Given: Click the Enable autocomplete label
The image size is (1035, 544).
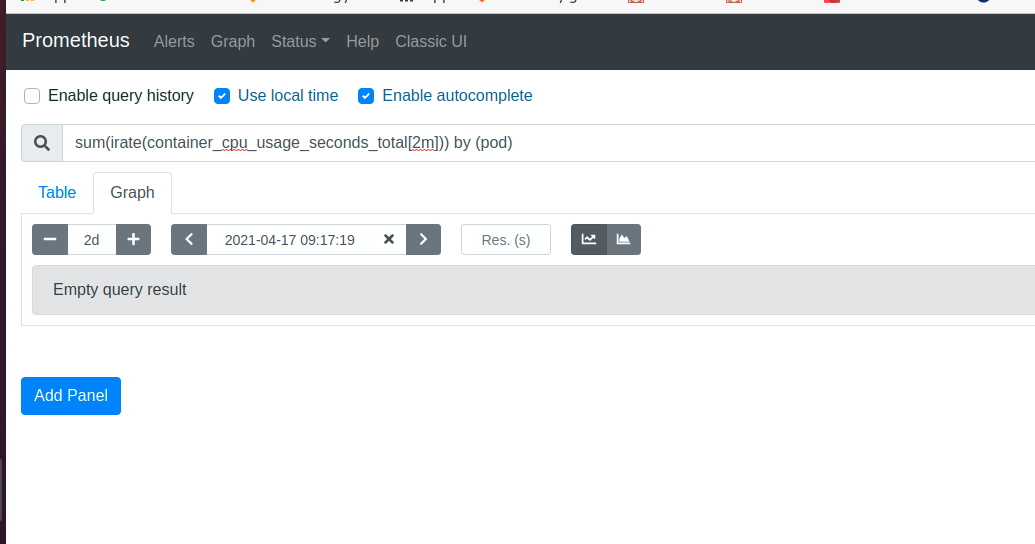Looking at the screenshot, I should (x=457, y=96).
